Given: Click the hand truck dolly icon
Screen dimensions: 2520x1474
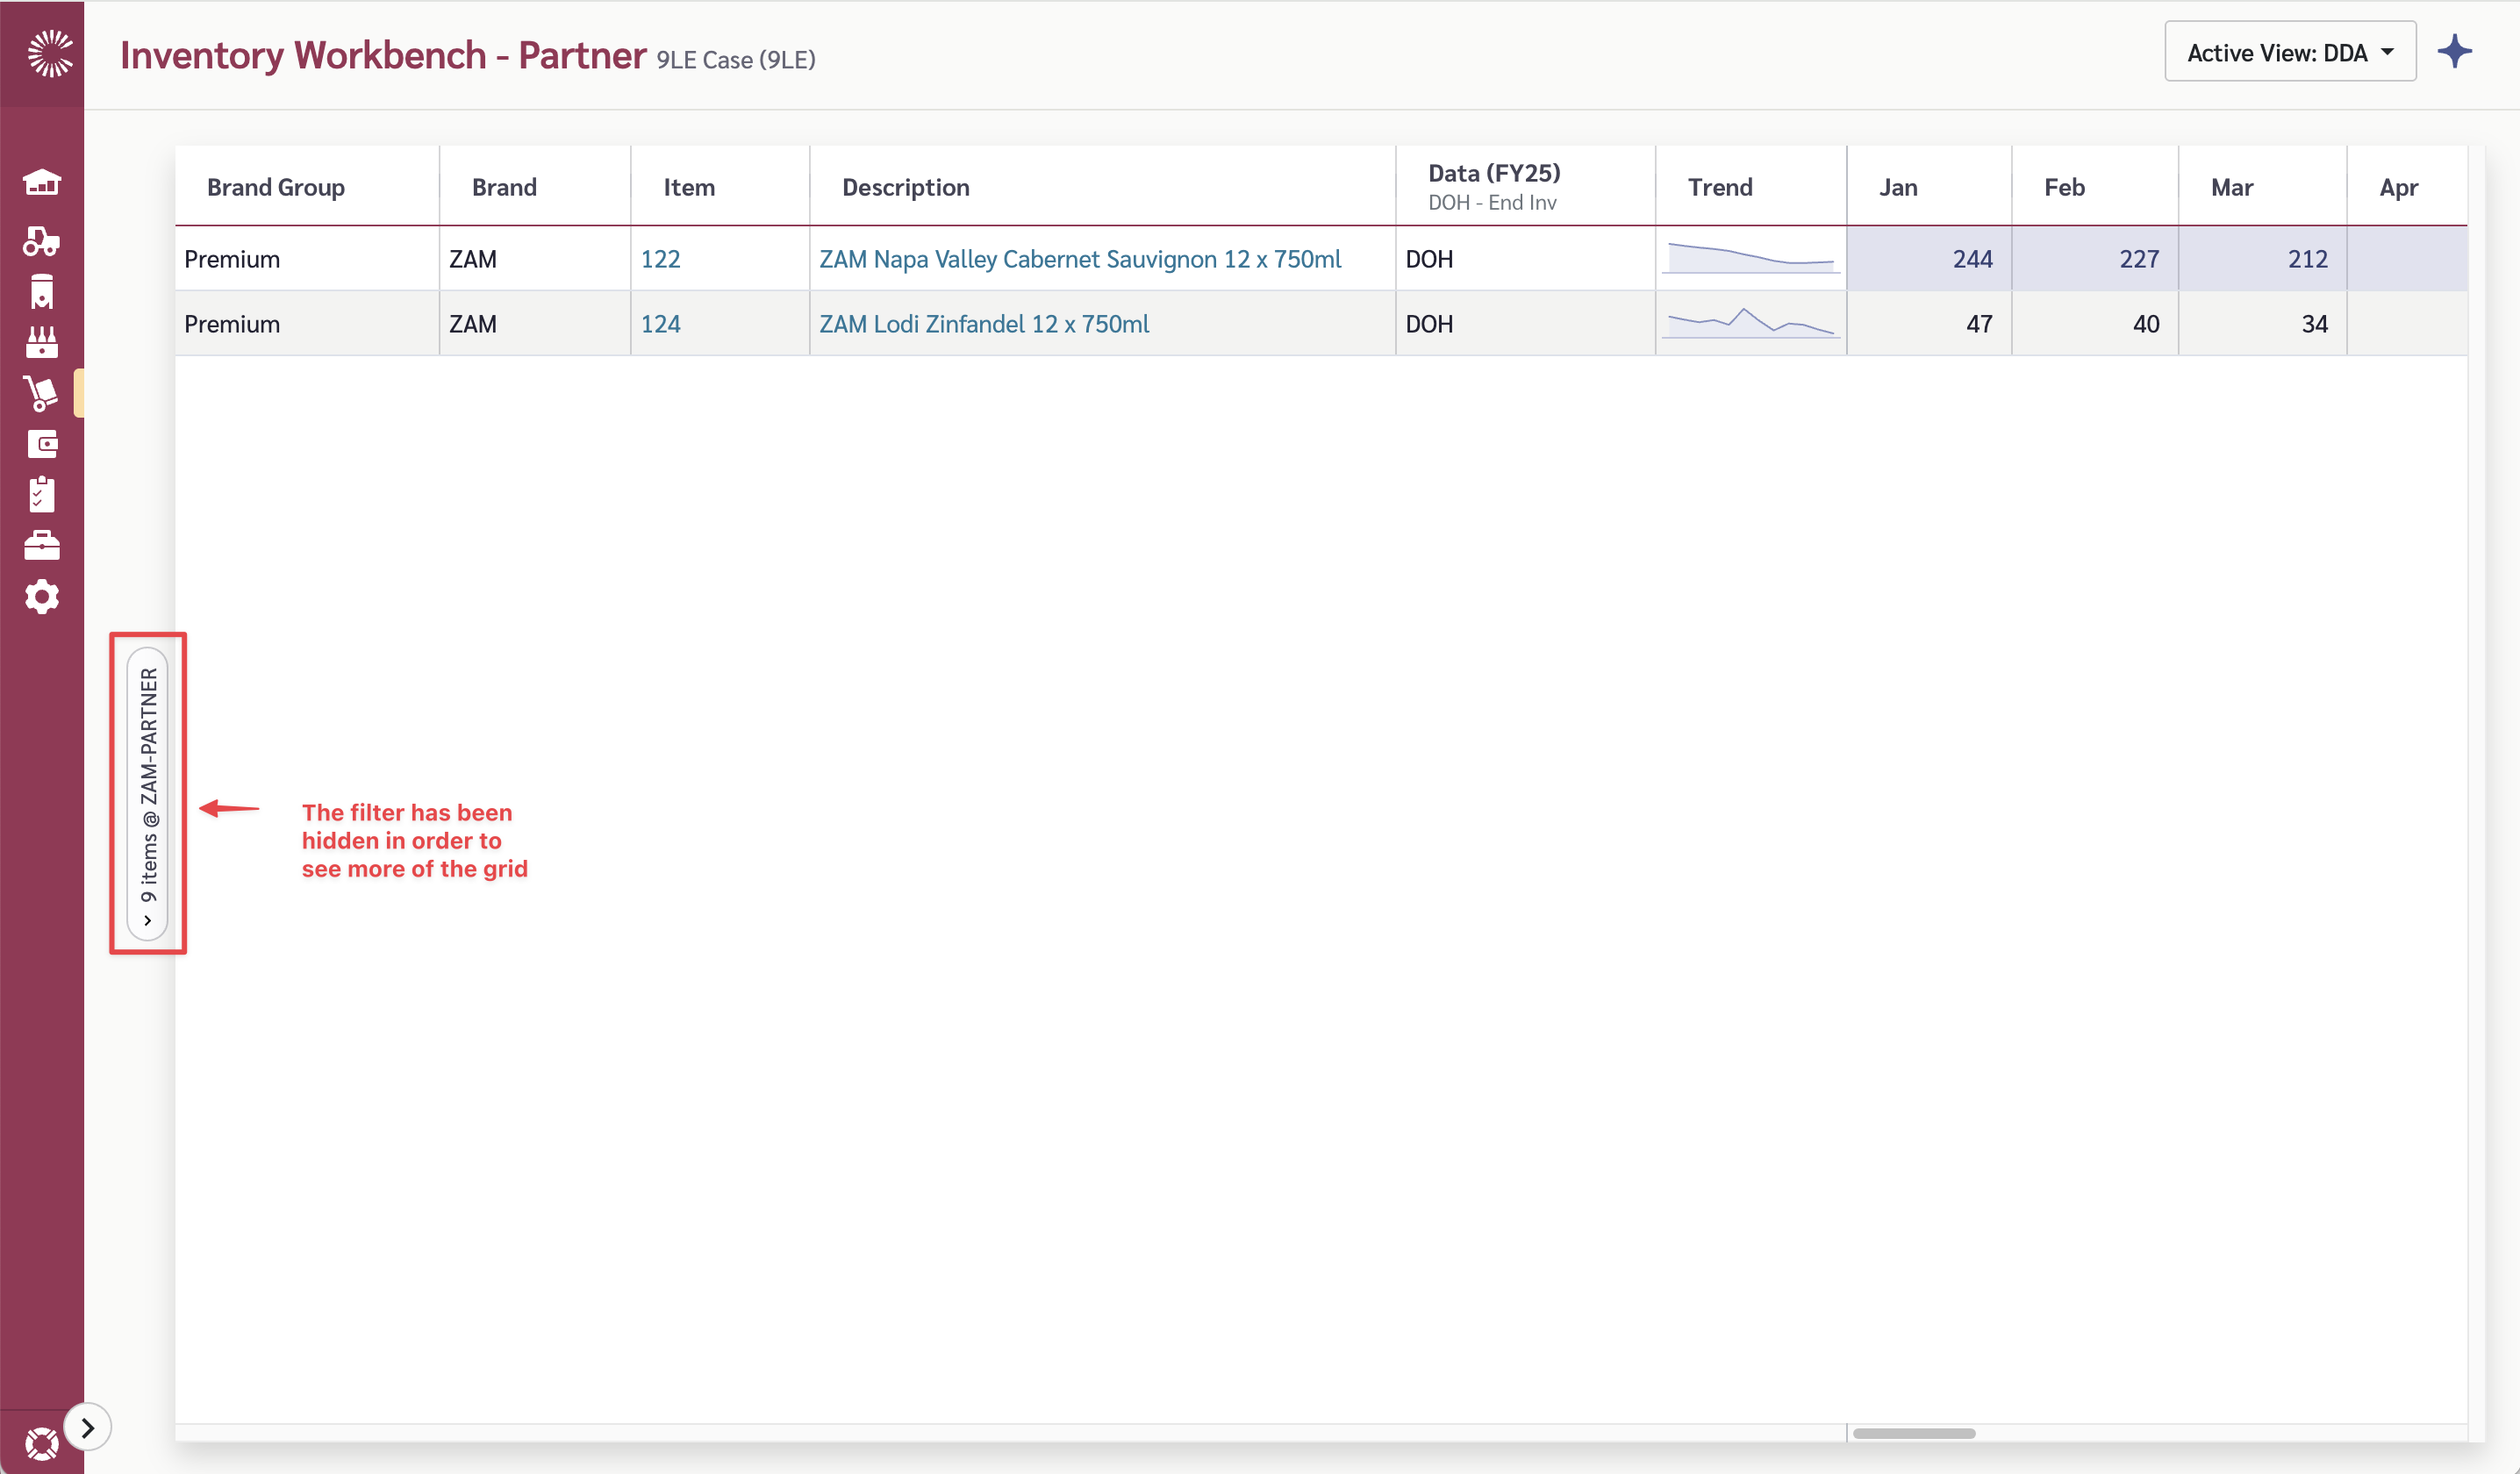Looking at the screenshot, I should (x=42, y=393).
